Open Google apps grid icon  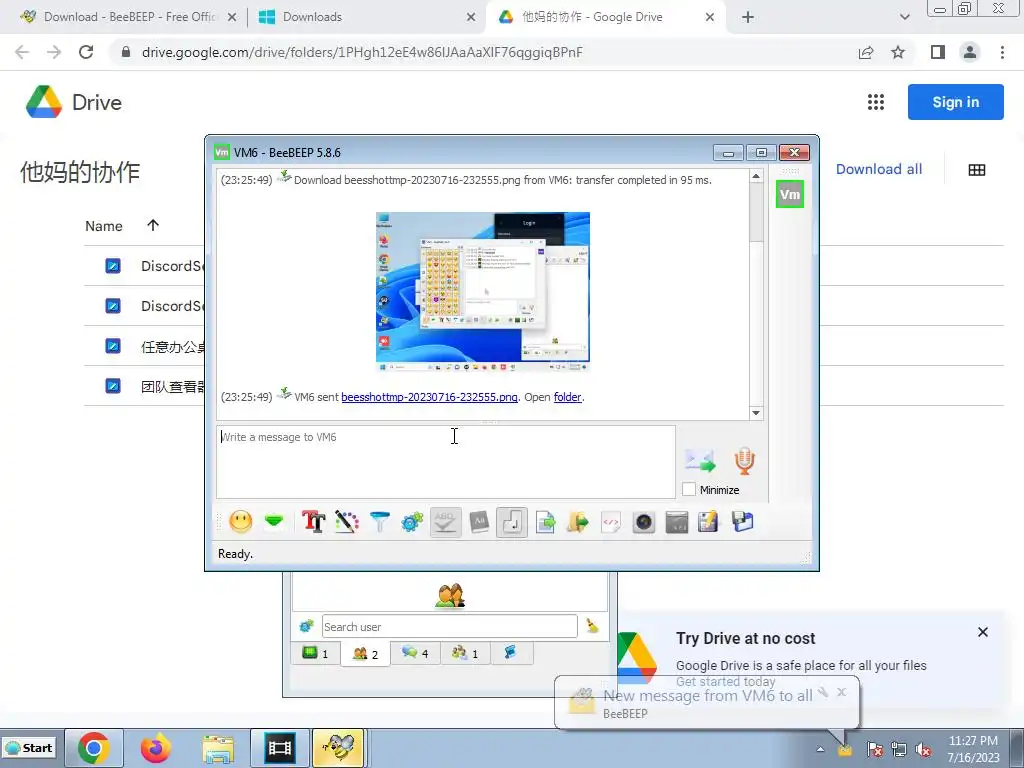pyautogui.click(x=876, y=102)
